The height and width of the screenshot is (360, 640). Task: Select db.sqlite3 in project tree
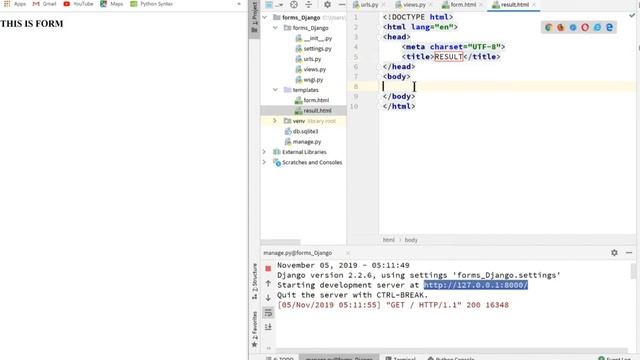pos(301,131)
